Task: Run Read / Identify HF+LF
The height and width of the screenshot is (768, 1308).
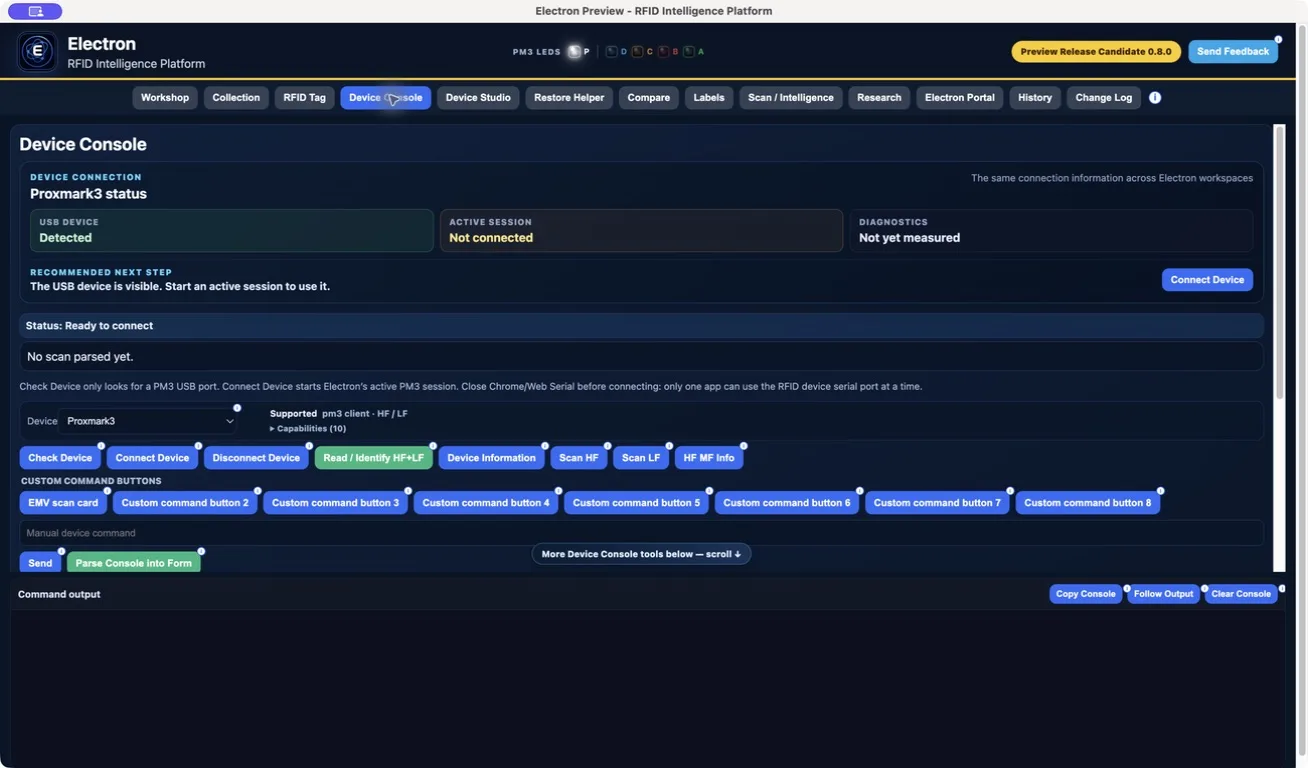Action: 374,458
